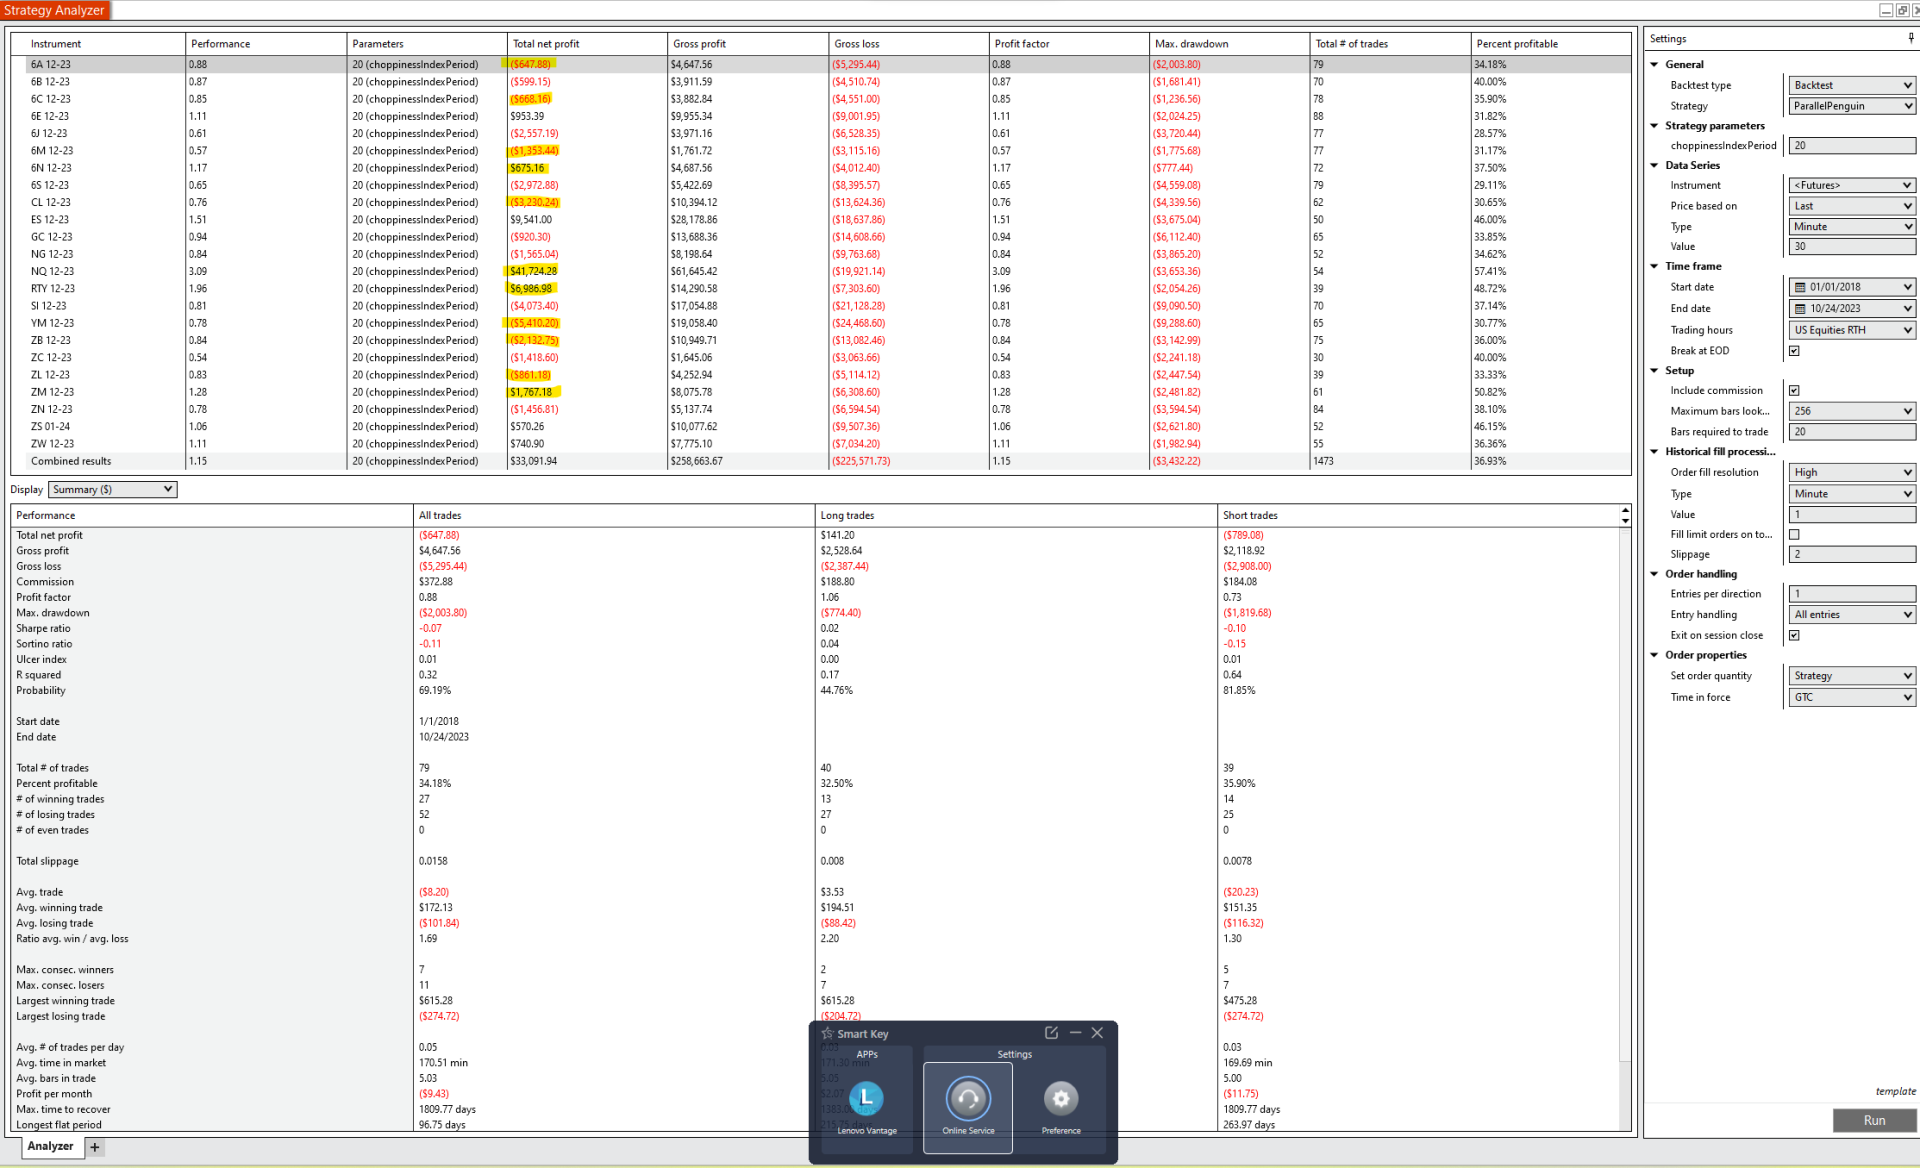Viewport: 1920px width, 1168px height.
Task: Click the Online Service headset icon
Action: point(967,1099)
